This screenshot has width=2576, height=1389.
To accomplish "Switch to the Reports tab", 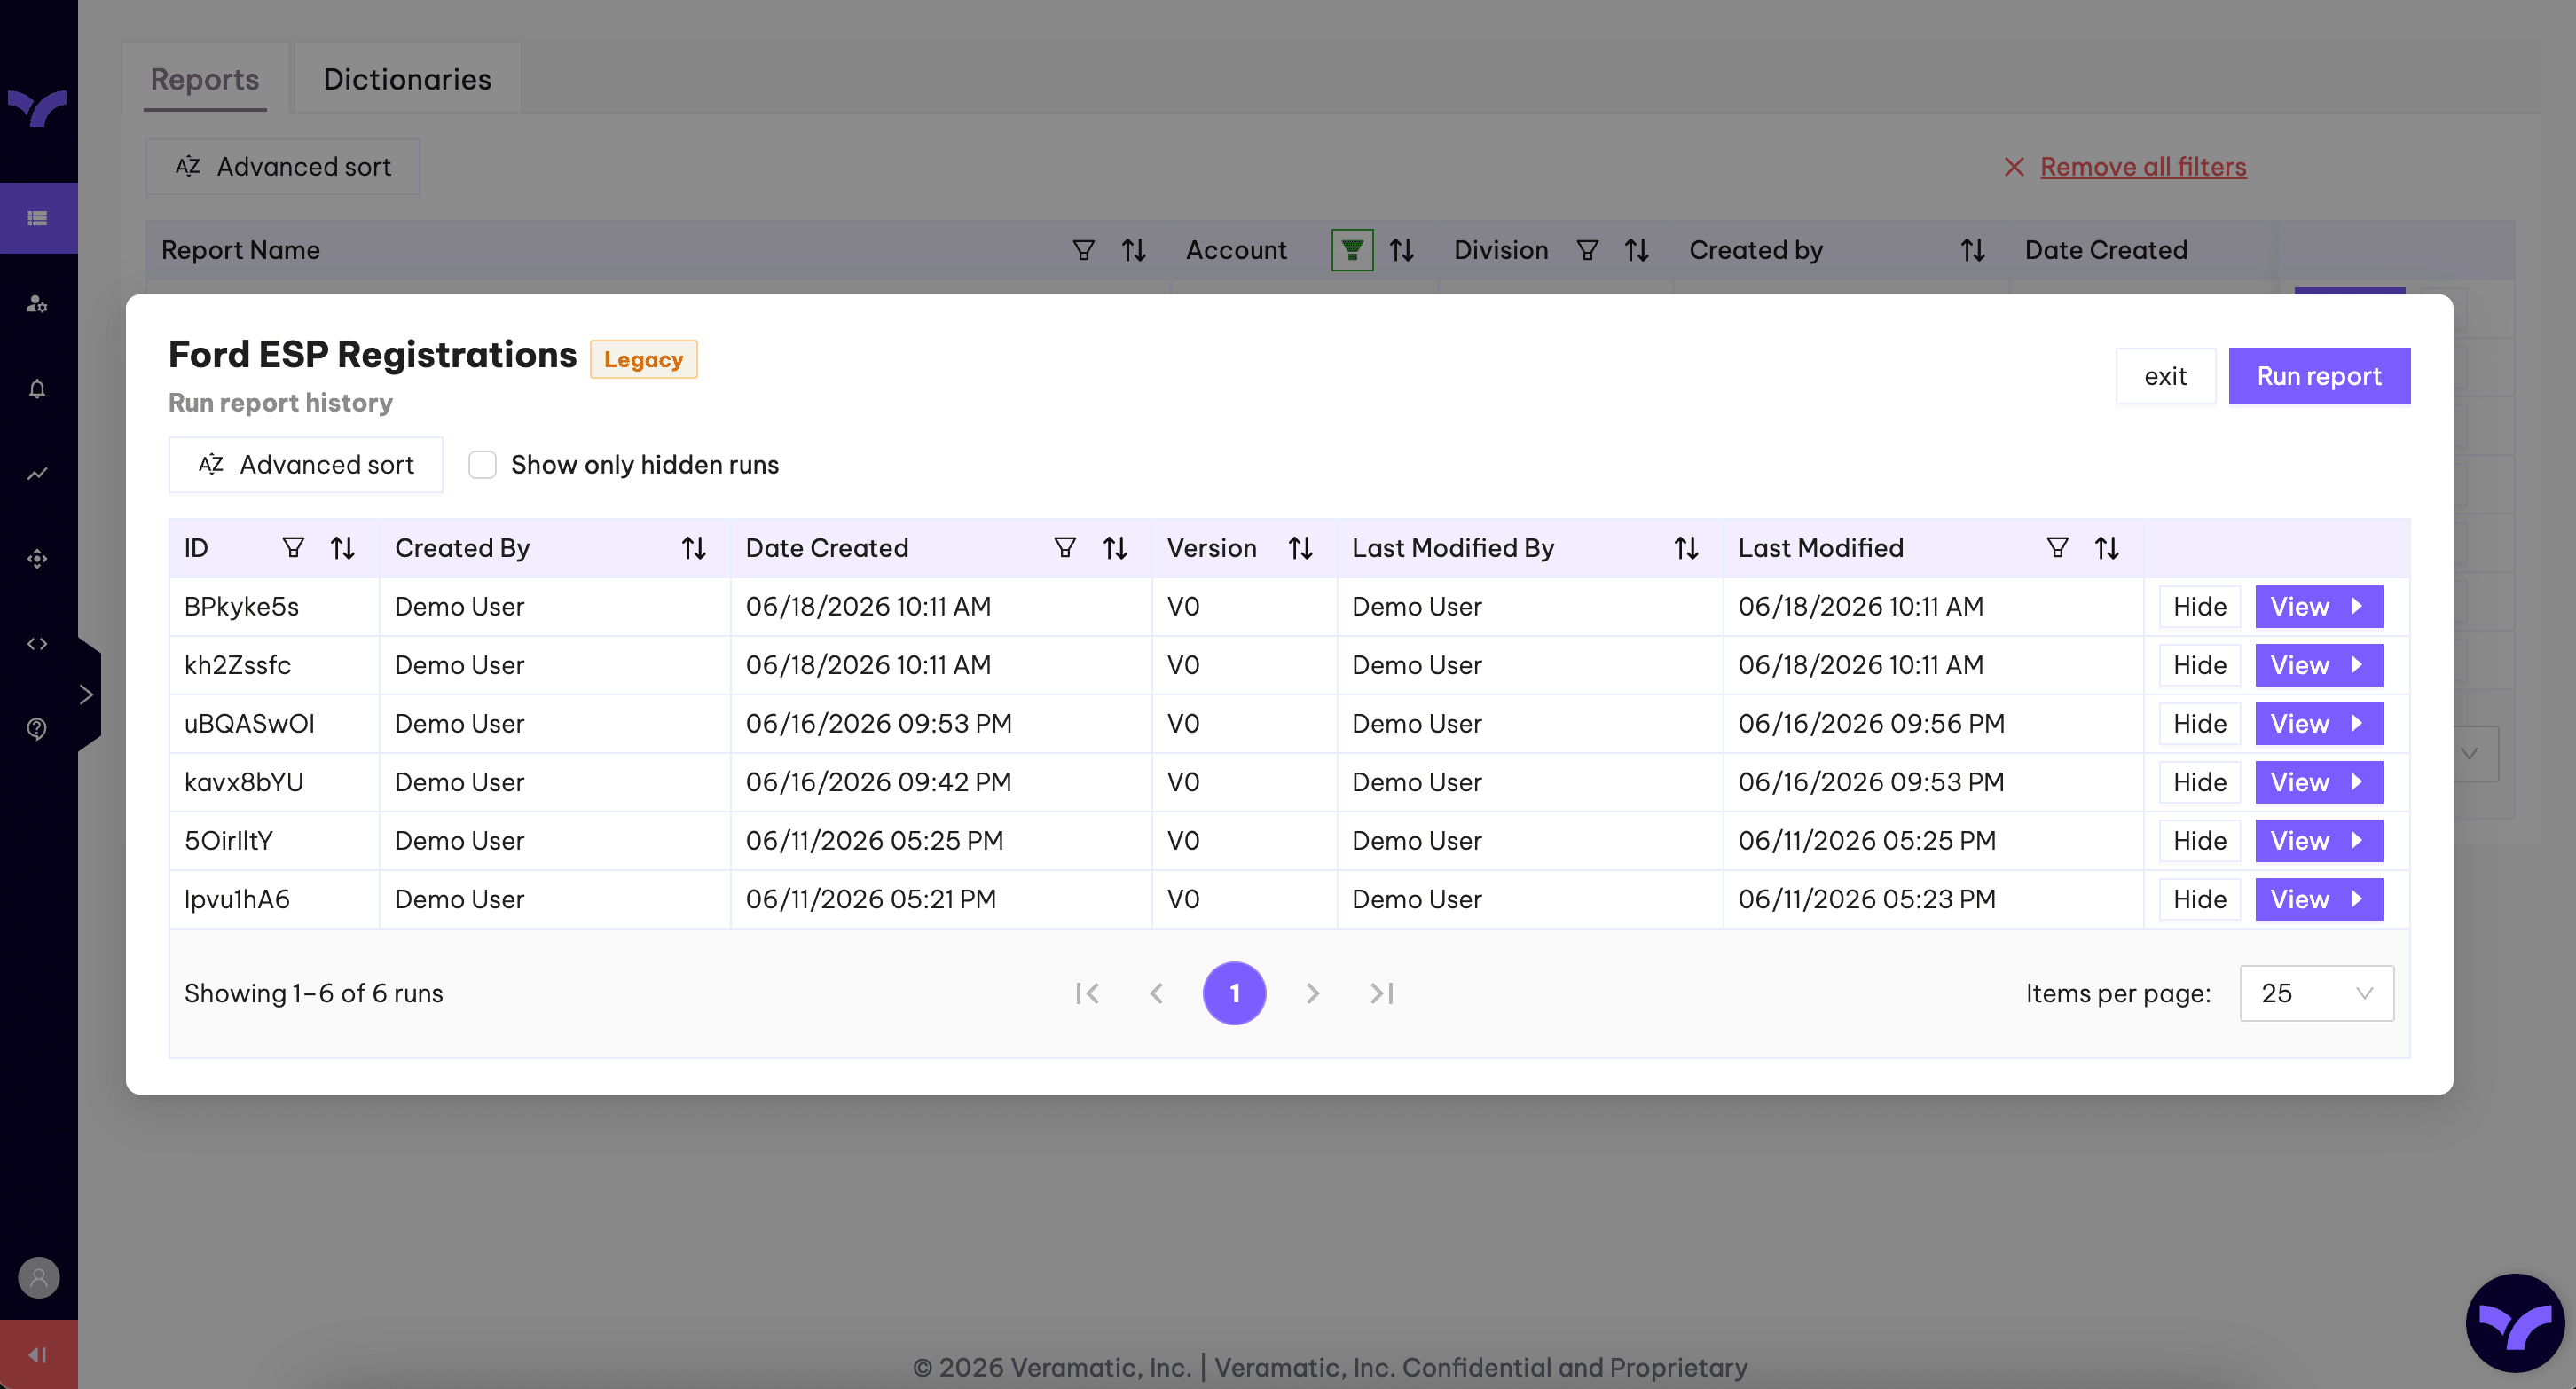I will 205,79.
